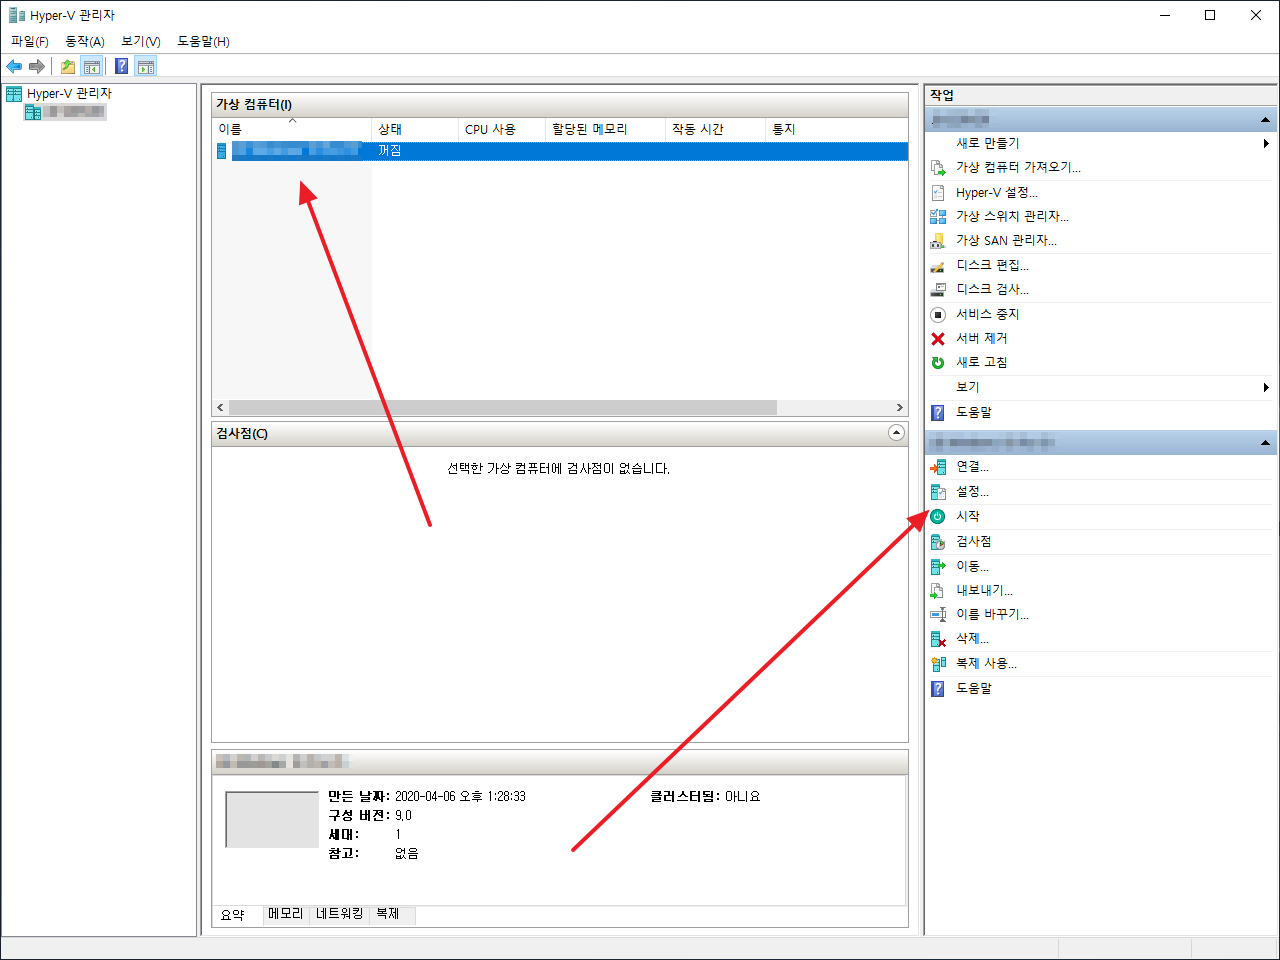The width and height of the screenshot is (1280, 960).
Task: Click 도움말 icon in server actions
Action: click(x=938, y=412)
